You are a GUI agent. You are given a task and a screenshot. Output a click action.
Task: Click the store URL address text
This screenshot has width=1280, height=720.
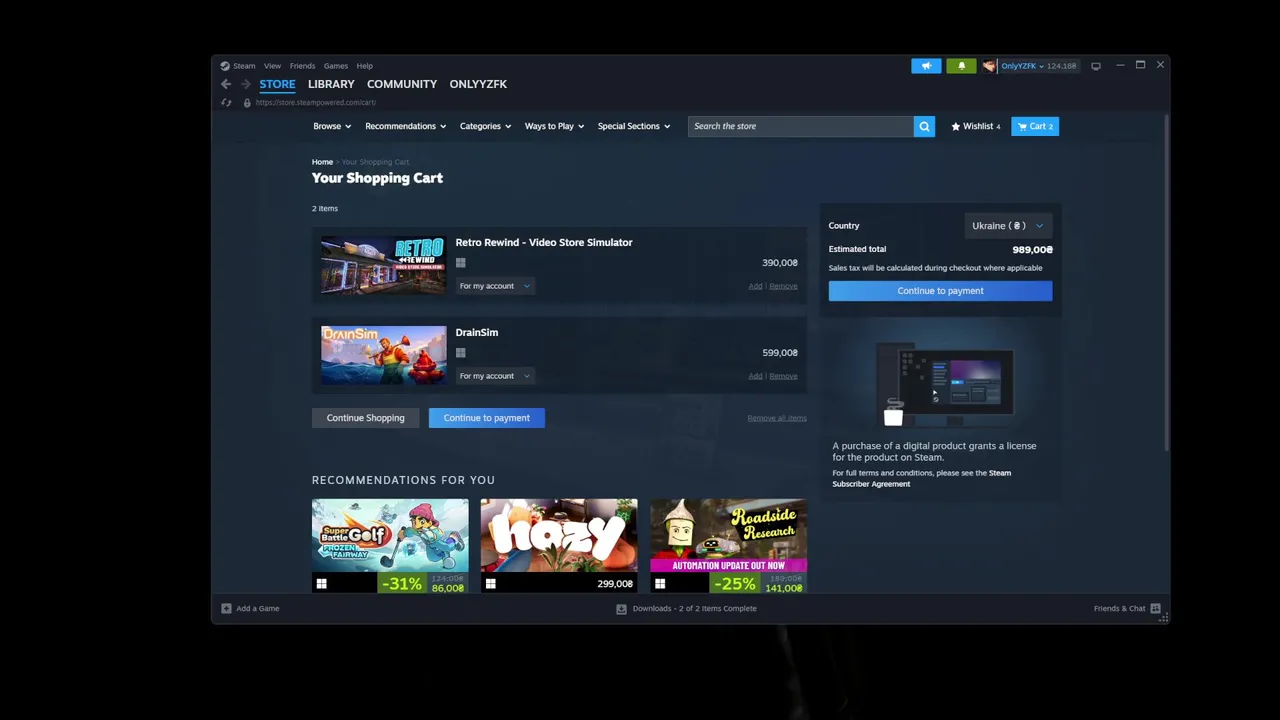(315, 102)
